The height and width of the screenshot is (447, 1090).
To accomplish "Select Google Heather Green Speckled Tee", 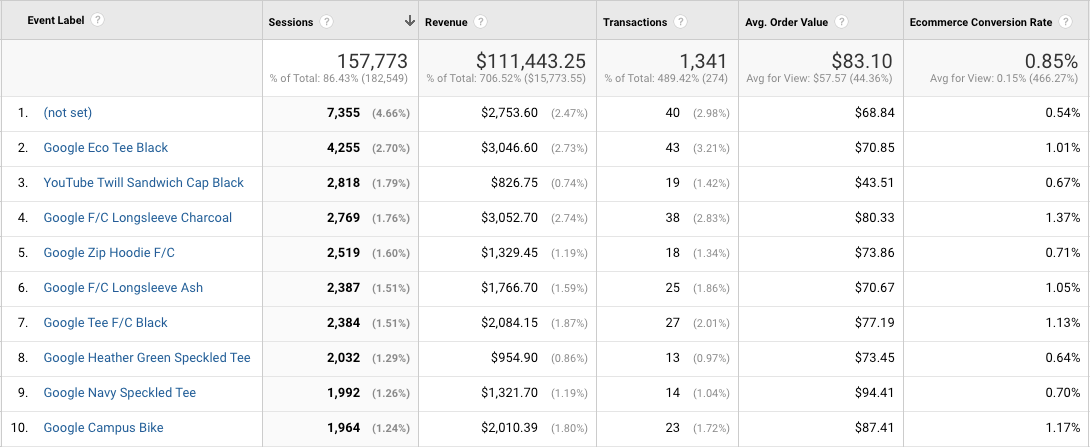I will (147, 358).
